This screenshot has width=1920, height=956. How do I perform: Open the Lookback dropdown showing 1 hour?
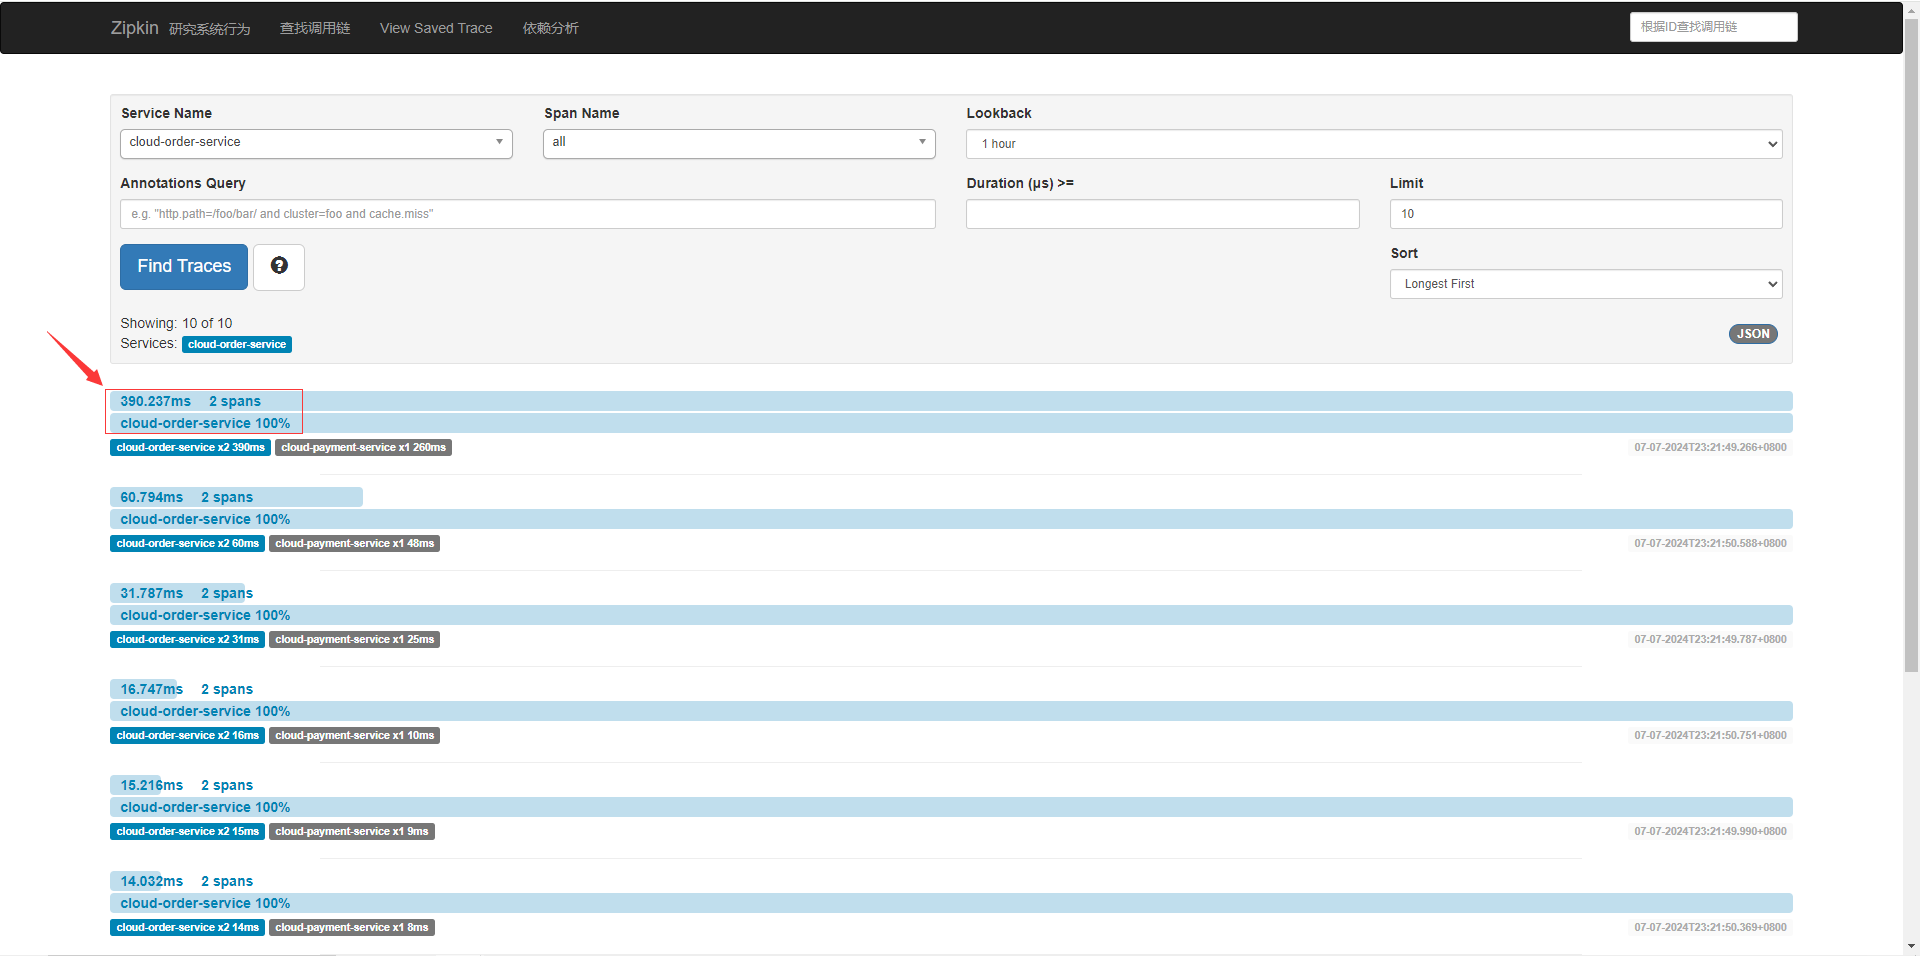click(x=1374, y=144)
